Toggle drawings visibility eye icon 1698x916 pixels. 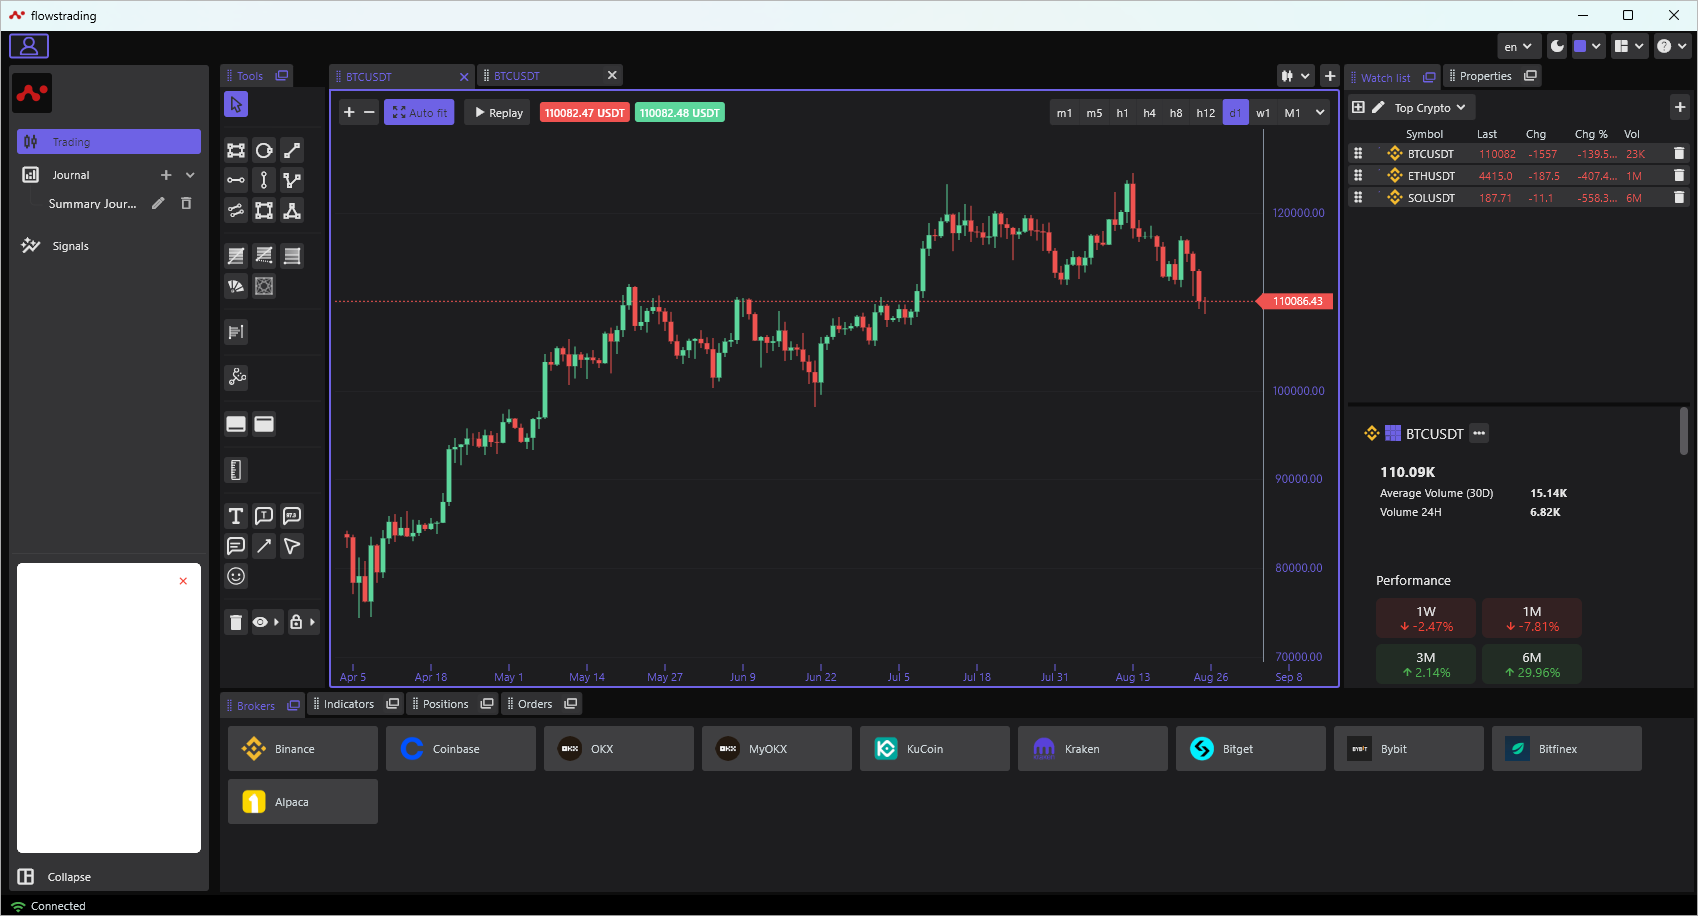(260, 622)
